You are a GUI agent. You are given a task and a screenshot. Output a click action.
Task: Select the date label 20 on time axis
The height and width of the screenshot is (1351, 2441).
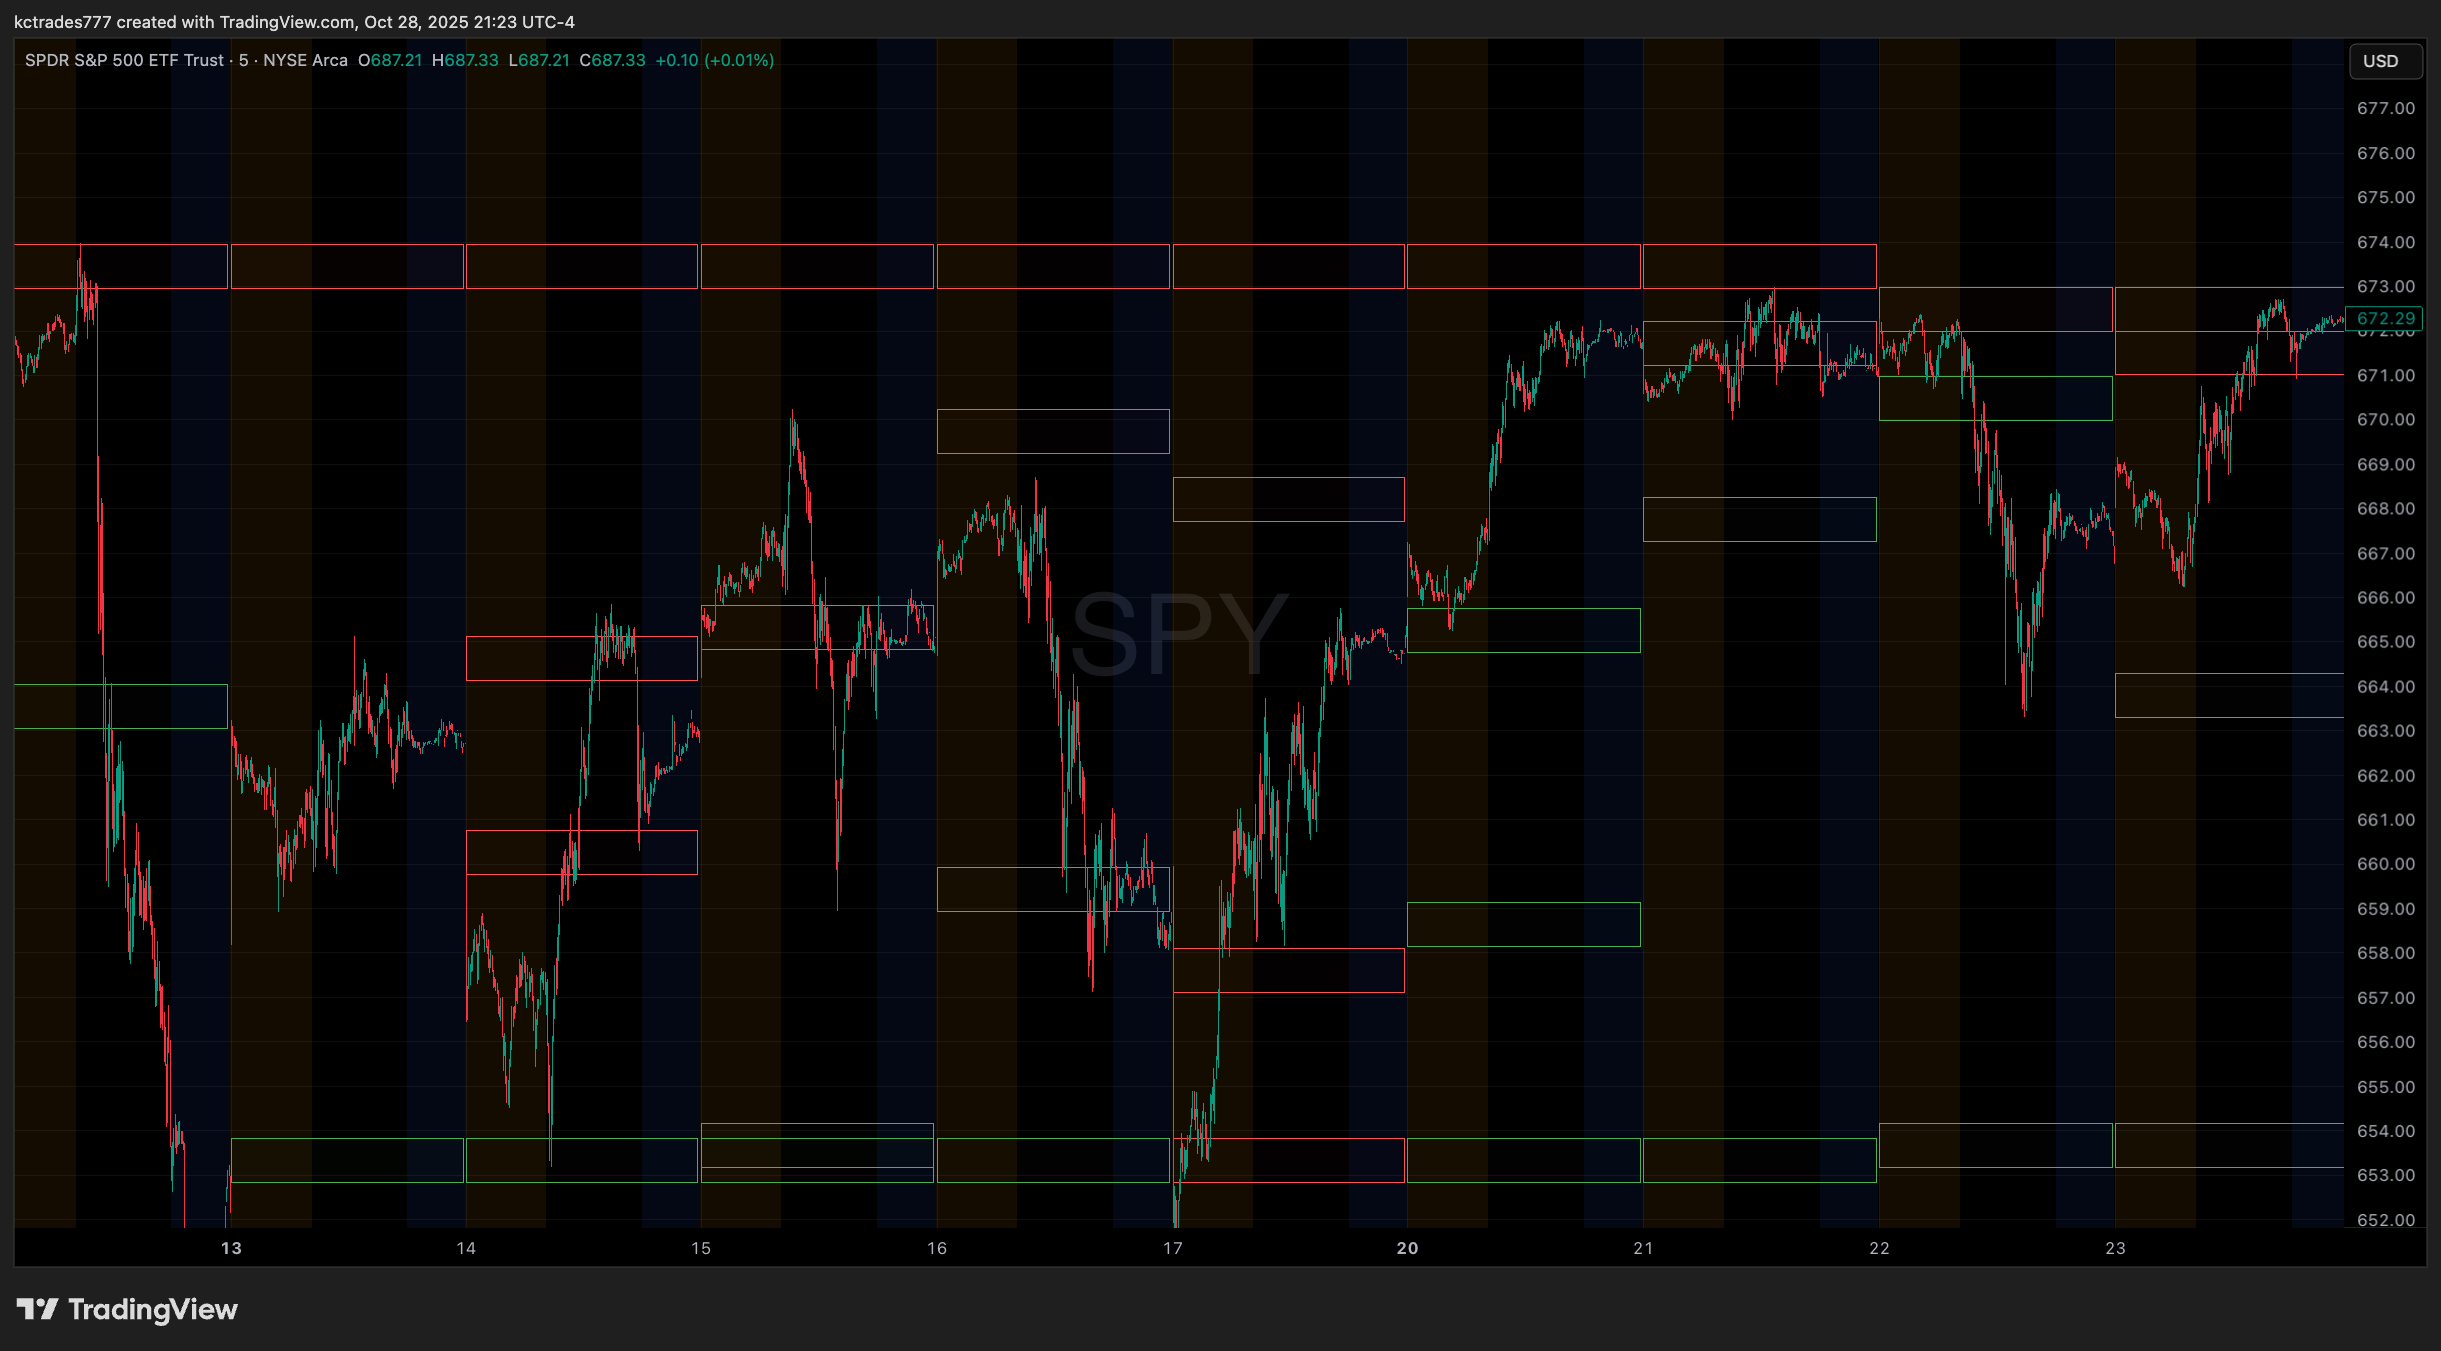pyautogui.click(x=1407, y=1248)
